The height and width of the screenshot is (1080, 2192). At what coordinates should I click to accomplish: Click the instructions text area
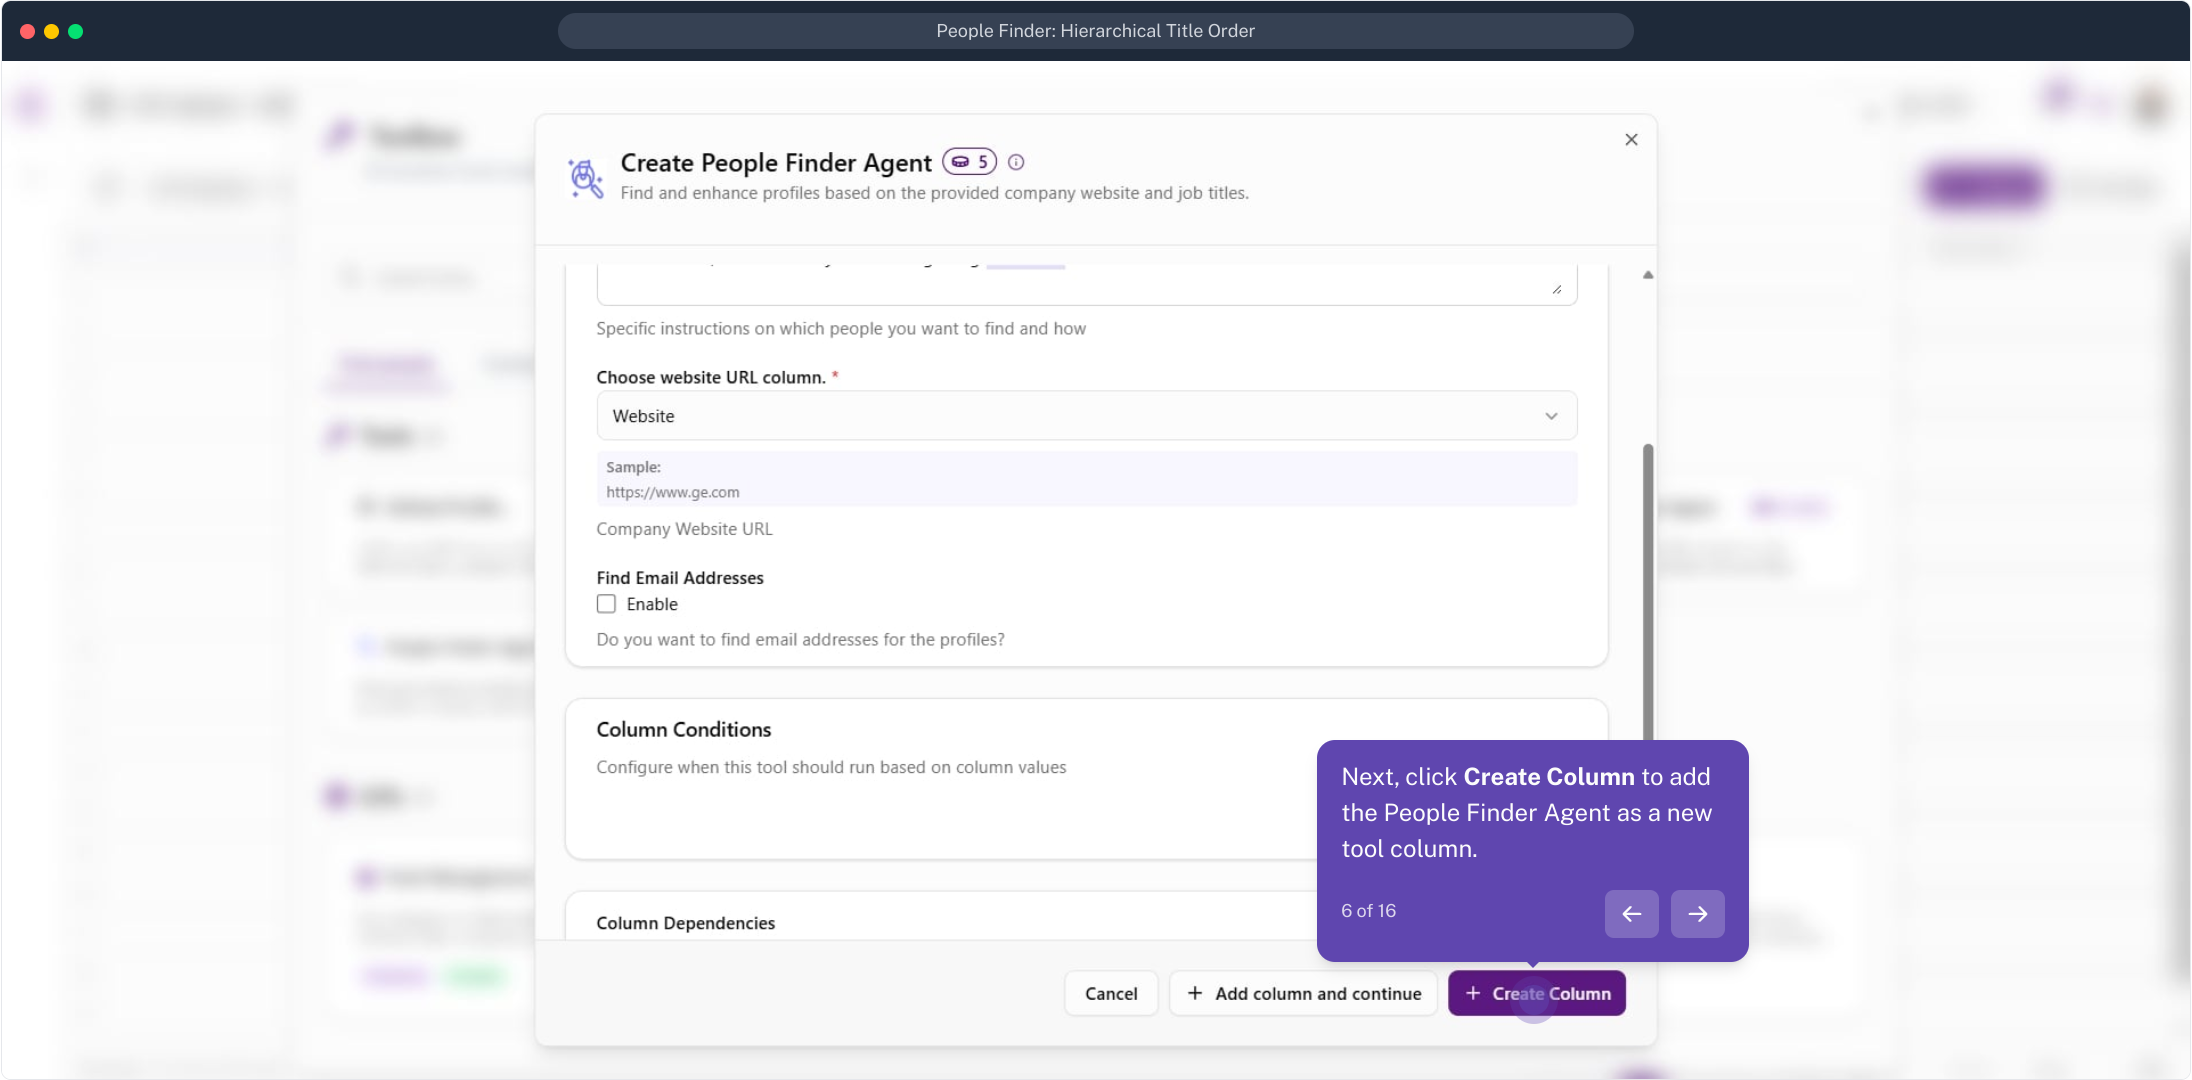(1087, 284)
